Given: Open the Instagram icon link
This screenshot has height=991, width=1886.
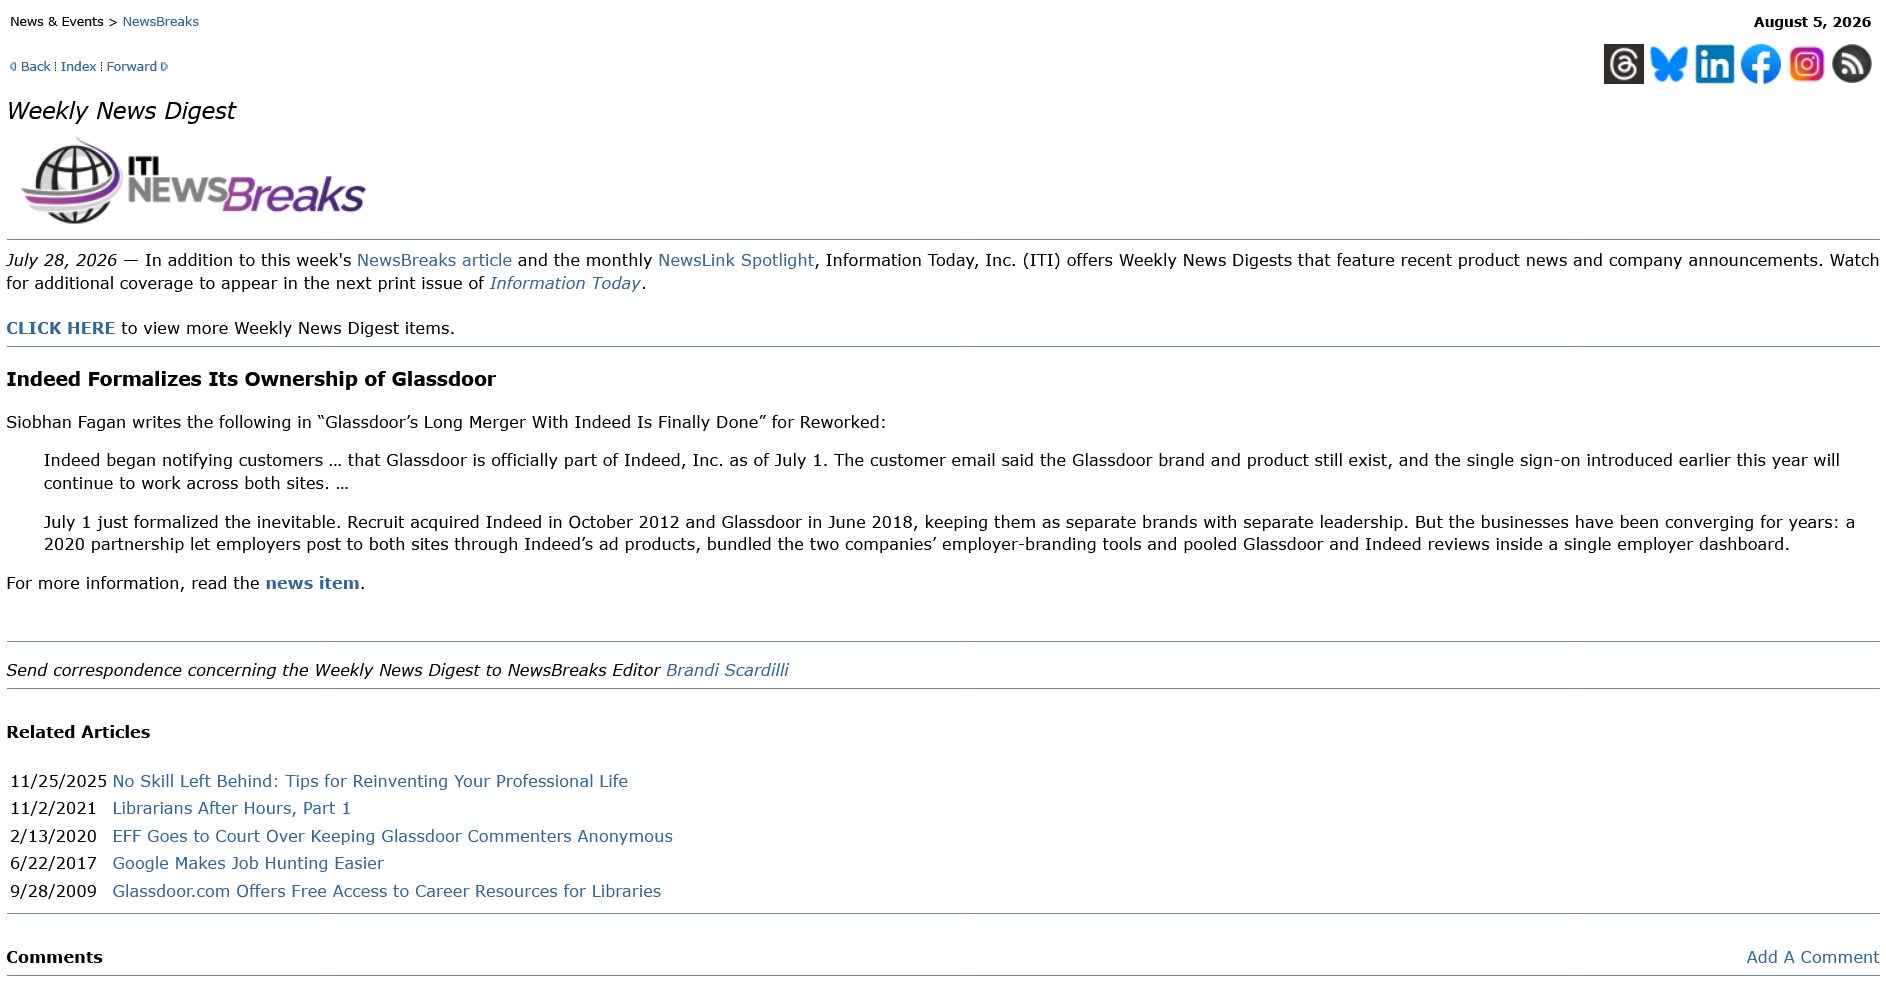Looking at the screenshot, I should tap(1807, 64).
